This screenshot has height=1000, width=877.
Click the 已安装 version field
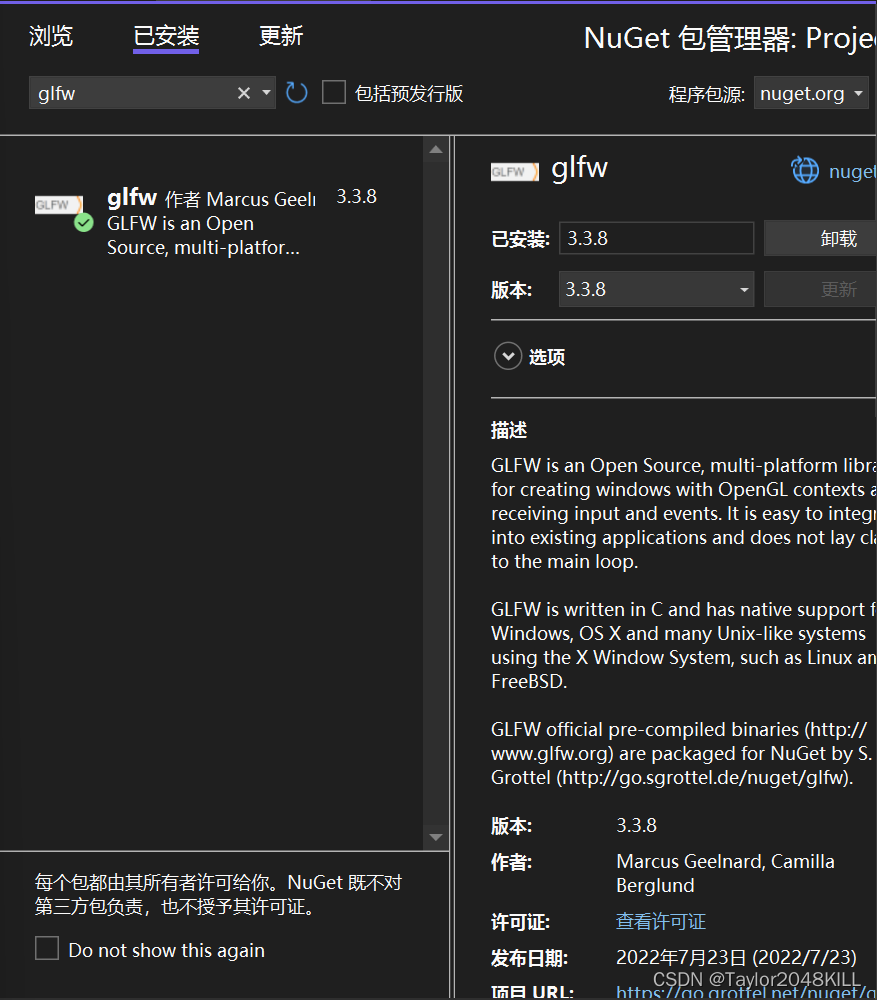point(656,239)
